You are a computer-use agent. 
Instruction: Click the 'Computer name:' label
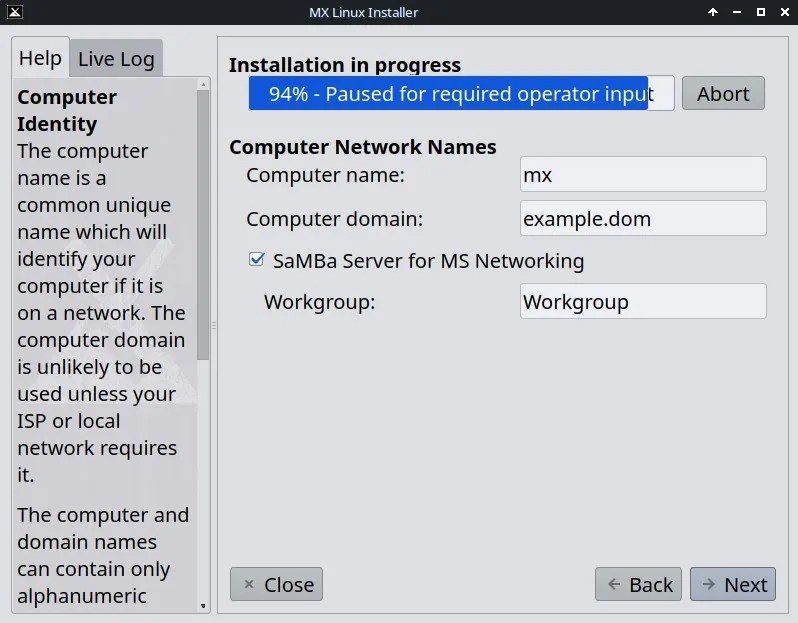pos(326,175)
